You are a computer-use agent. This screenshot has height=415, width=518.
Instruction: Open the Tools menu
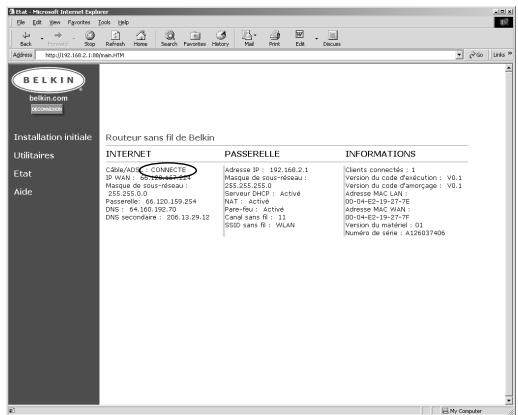click(x=104, y=22)
